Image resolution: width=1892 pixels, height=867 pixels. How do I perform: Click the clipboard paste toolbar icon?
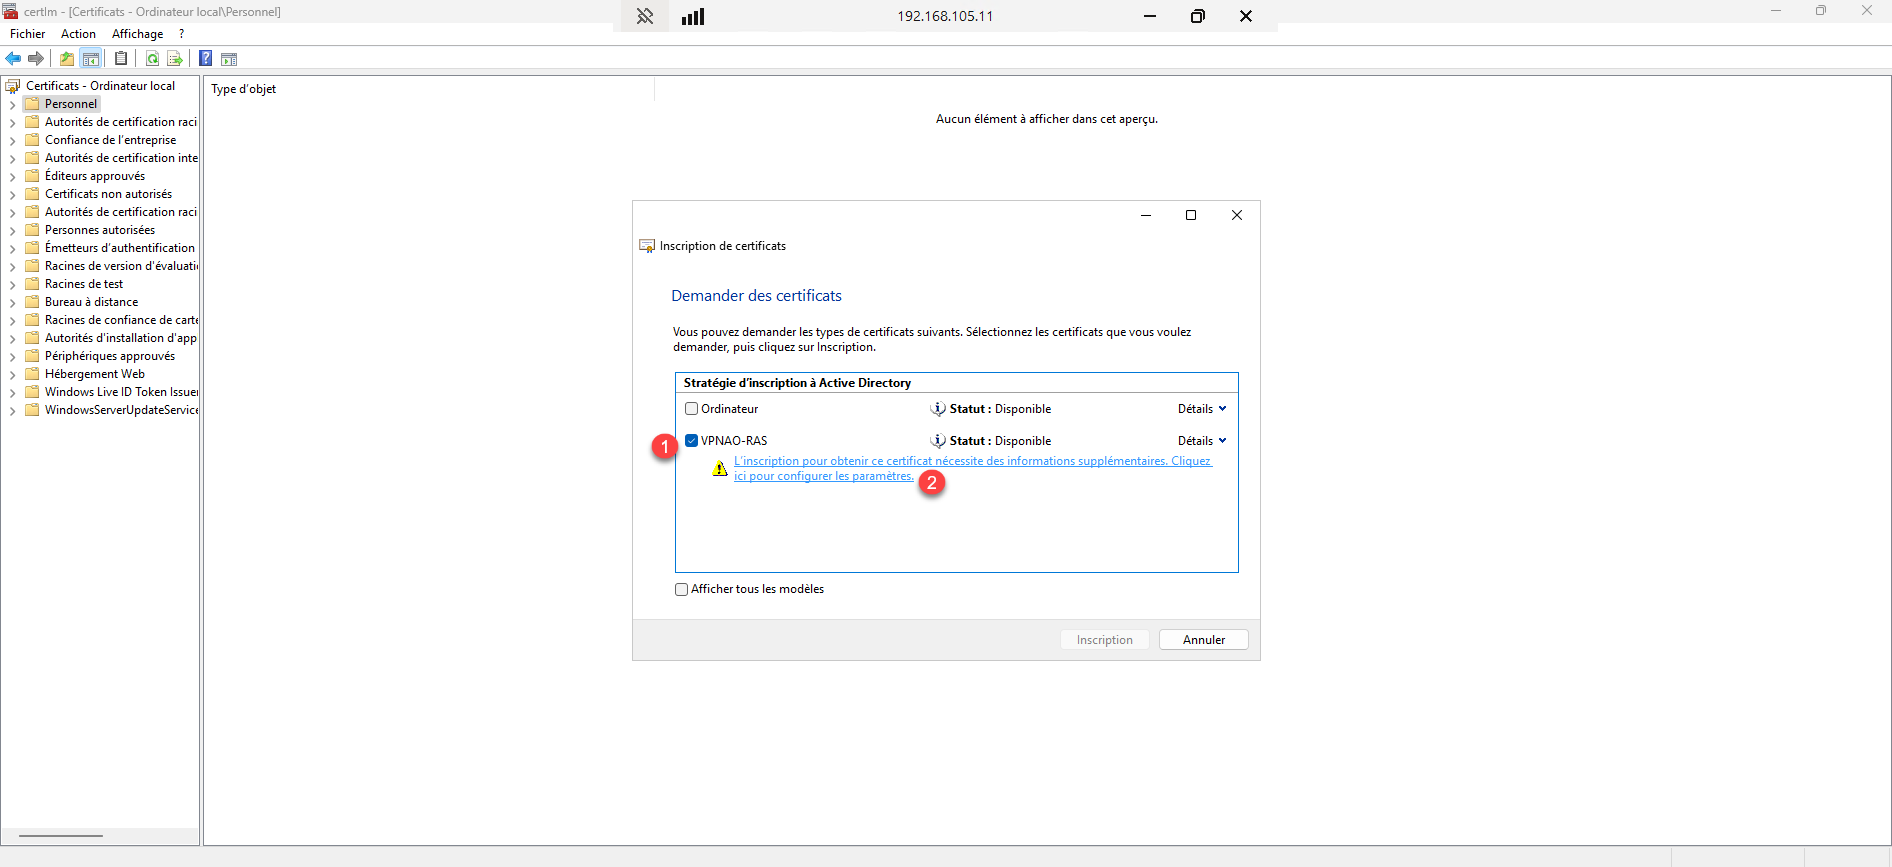[x=121, y=59]
